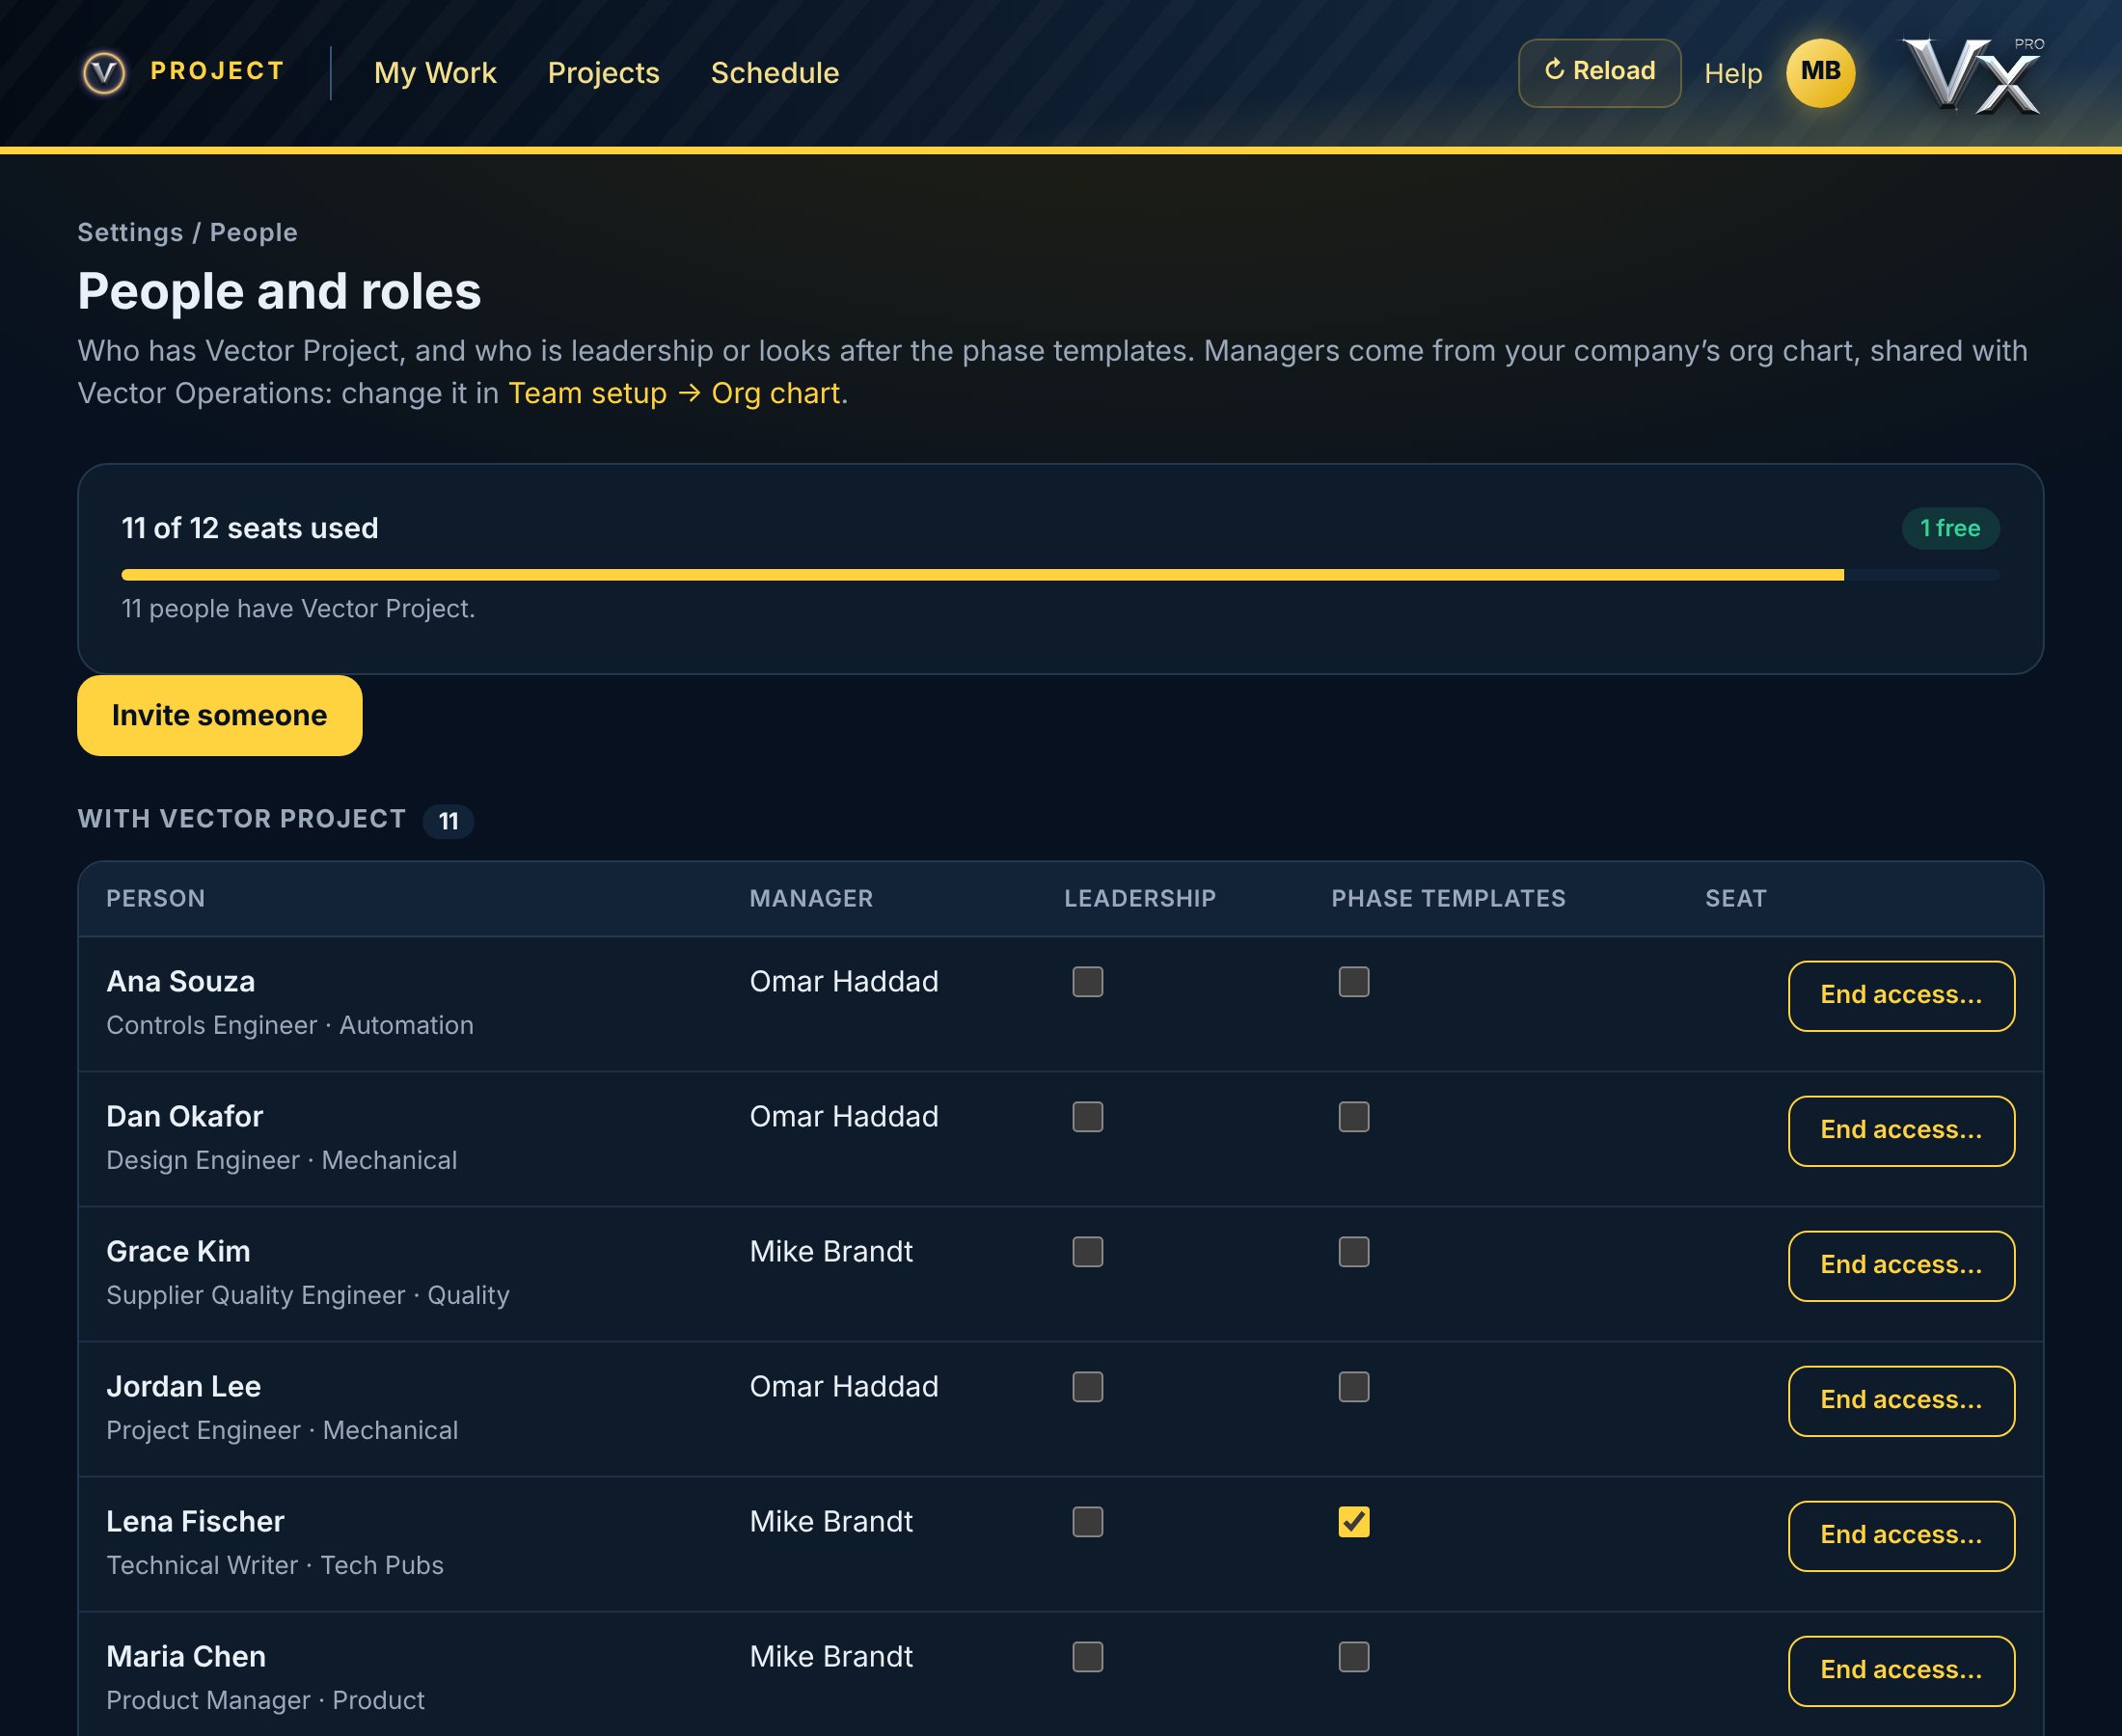2122x1736 pixels.
Task: End access for Lena Fischer
Action: (1900, 1535)
